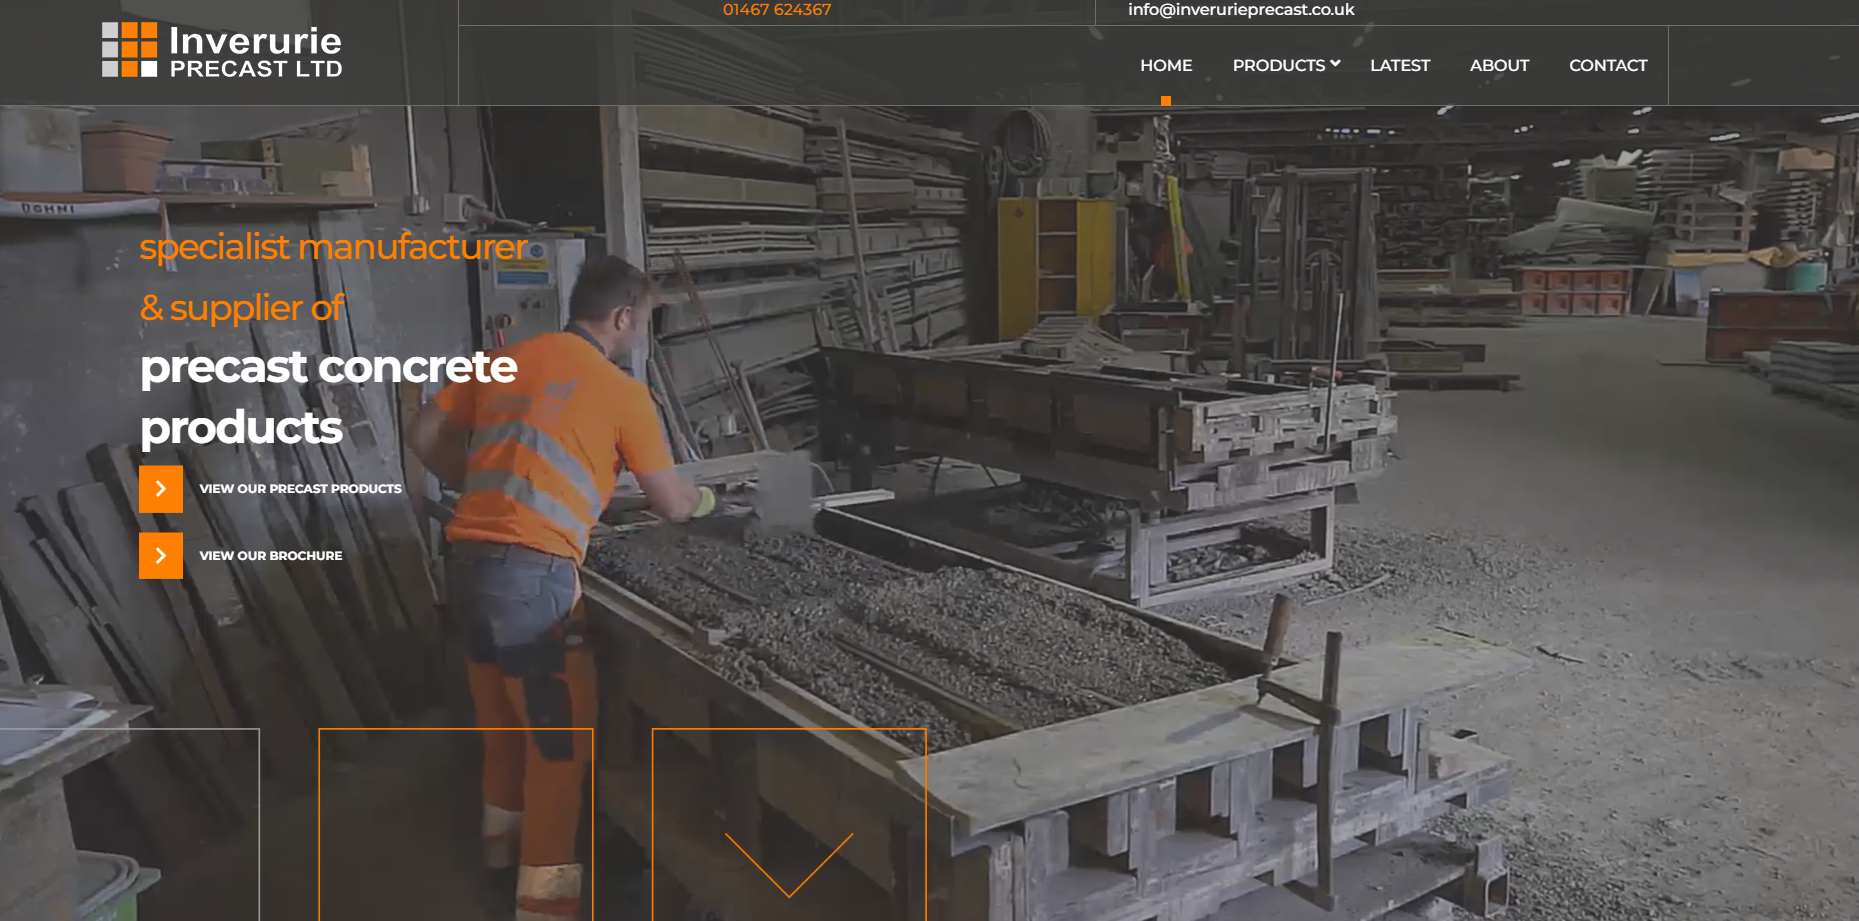Image resolution: width=1859 pixels, height=921 pixels.
Task: Click the grey outlined box at bottom left
Action: [x=130, y=824]
